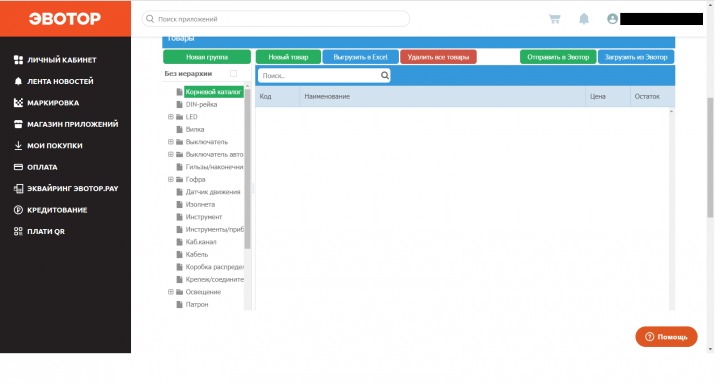720x384 pixels.
Task: Click the Эквайринг Эвотор.PAY terminal icon
Action: pyautogui.click(x=18, y=188)
